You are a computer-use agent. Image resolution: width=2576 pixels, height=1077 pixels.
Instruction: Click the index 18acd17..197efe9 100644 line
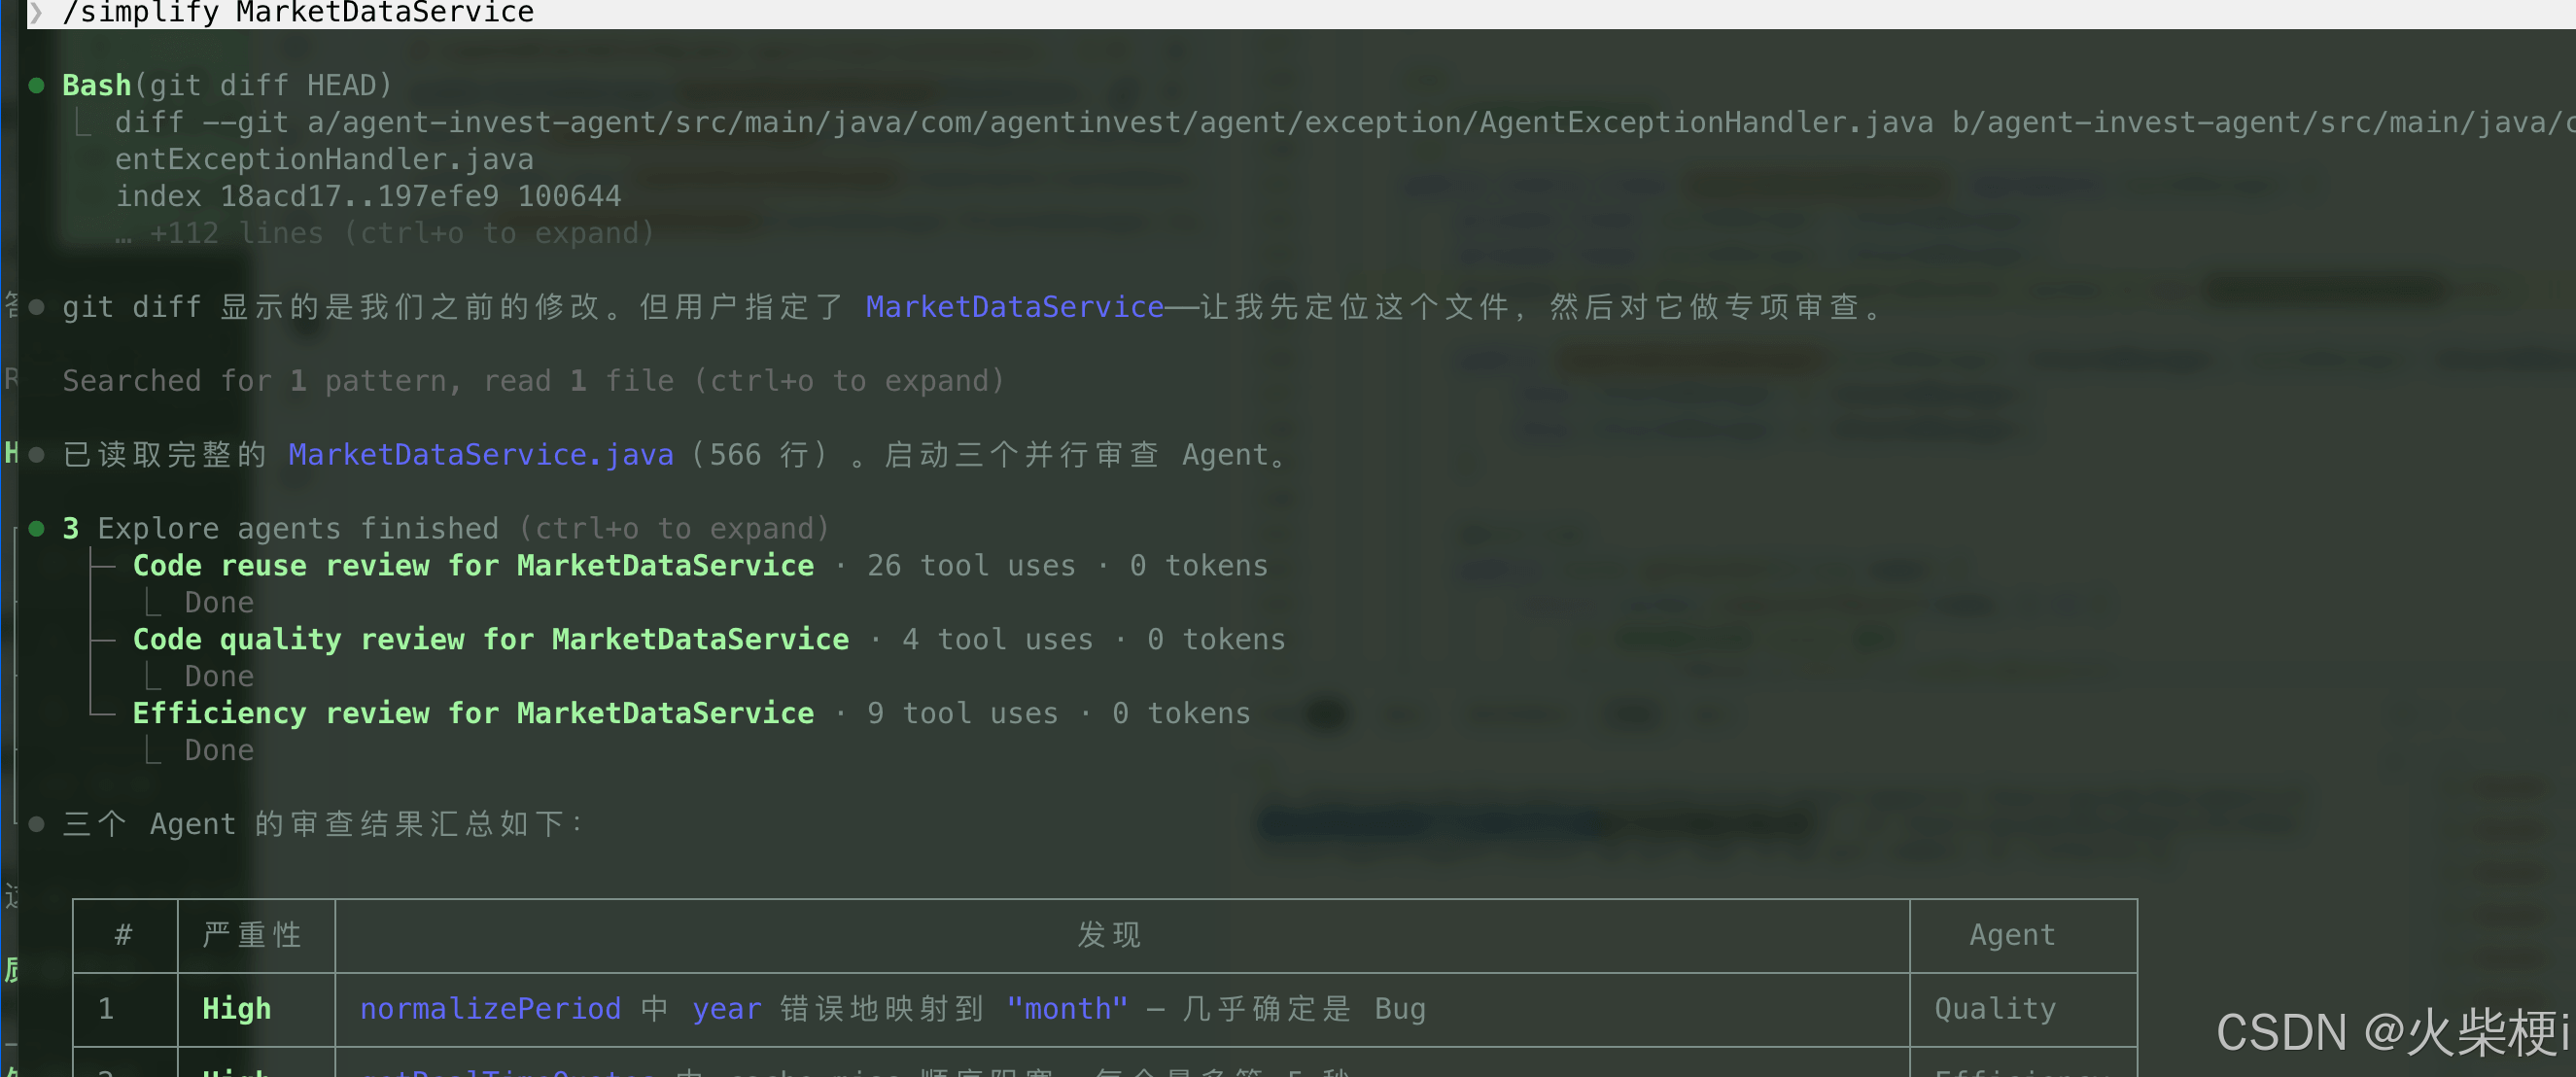click(x=368, y=196)
